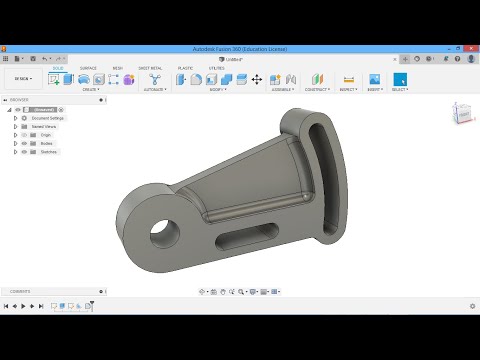Select the Create Sketch tool
Image resolution: width=480 pixels, height=360 pixels.
[x=54, y=79]
